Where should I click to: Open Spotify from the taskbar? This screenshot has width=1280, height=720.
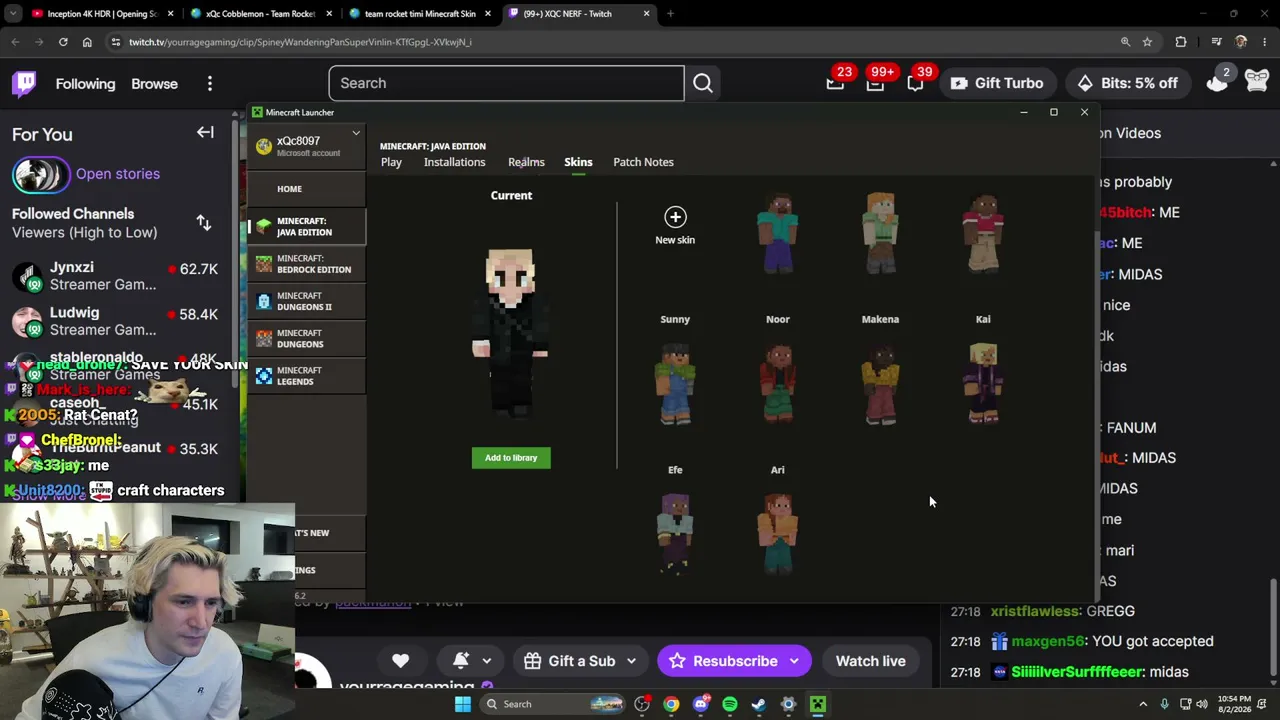[x=729, y=704]
